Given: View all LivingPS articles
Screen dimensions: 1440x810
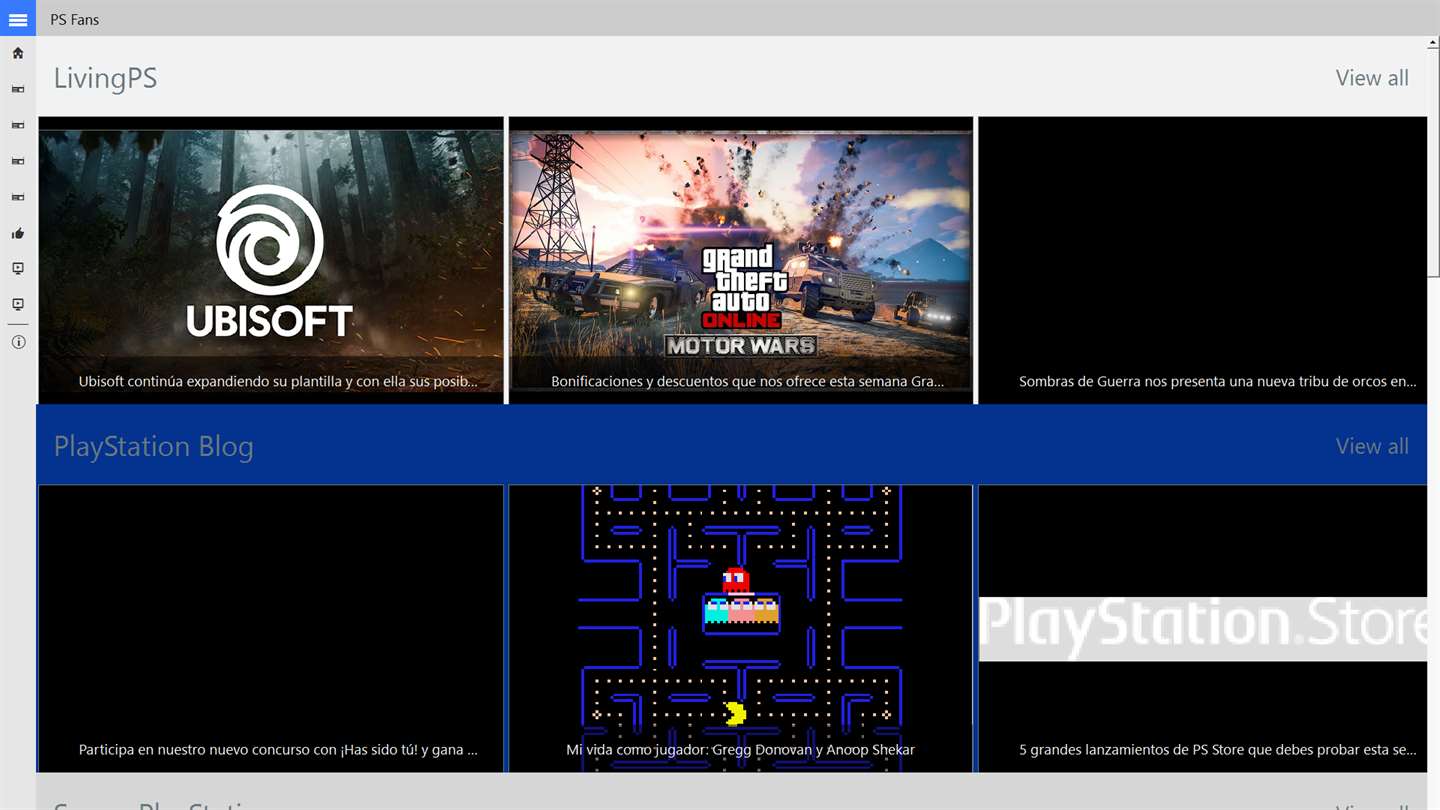Looking at the screenshot, I should tap(1372, 78).
